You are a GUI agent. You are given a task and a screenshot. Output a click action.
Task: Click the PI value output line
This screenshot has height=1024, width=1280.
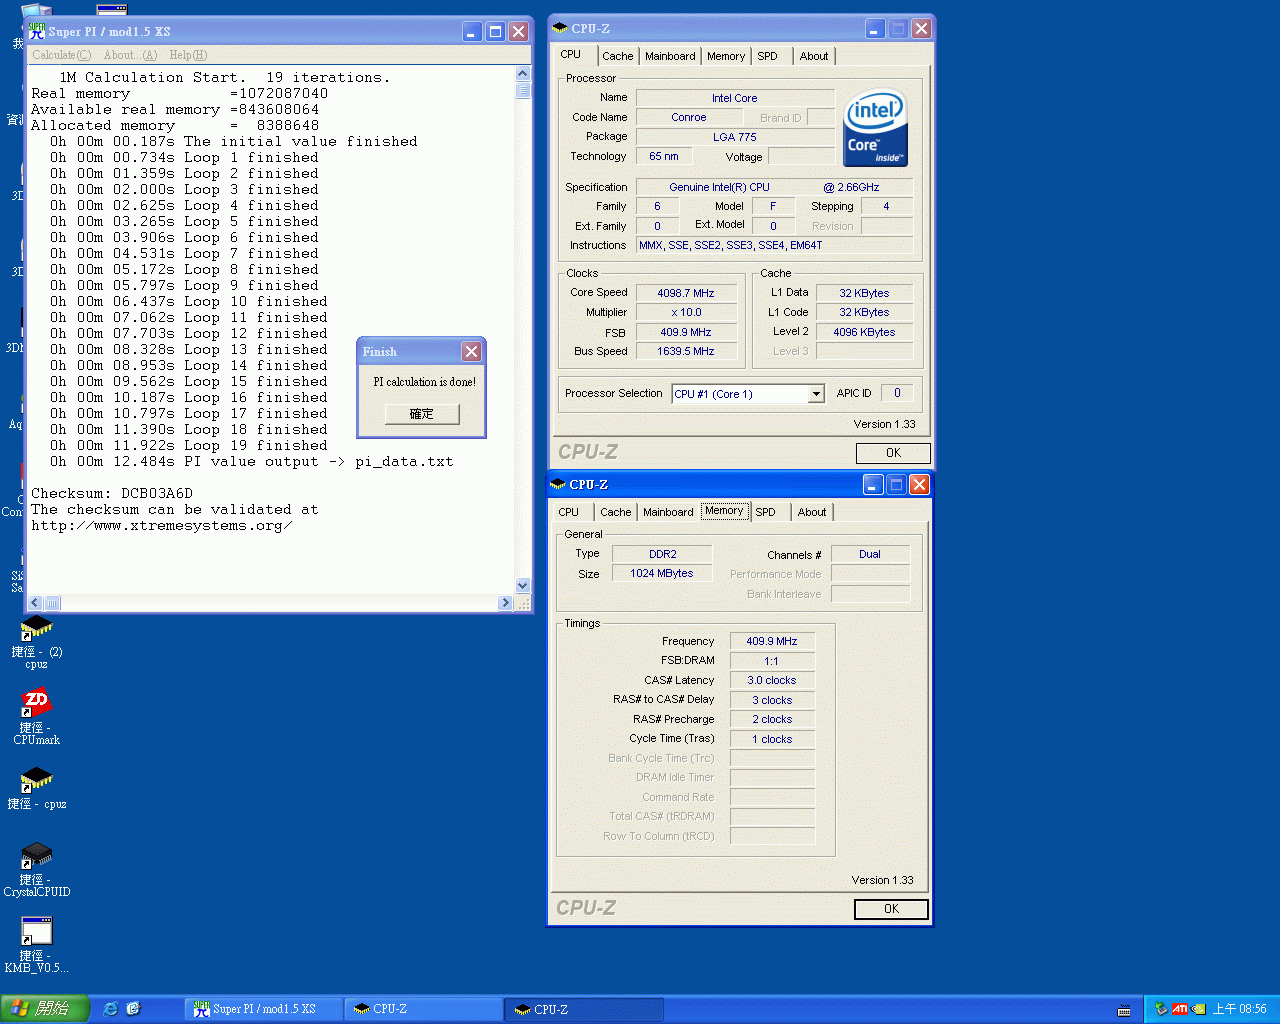pyautogui.click(x=252, y=461)
